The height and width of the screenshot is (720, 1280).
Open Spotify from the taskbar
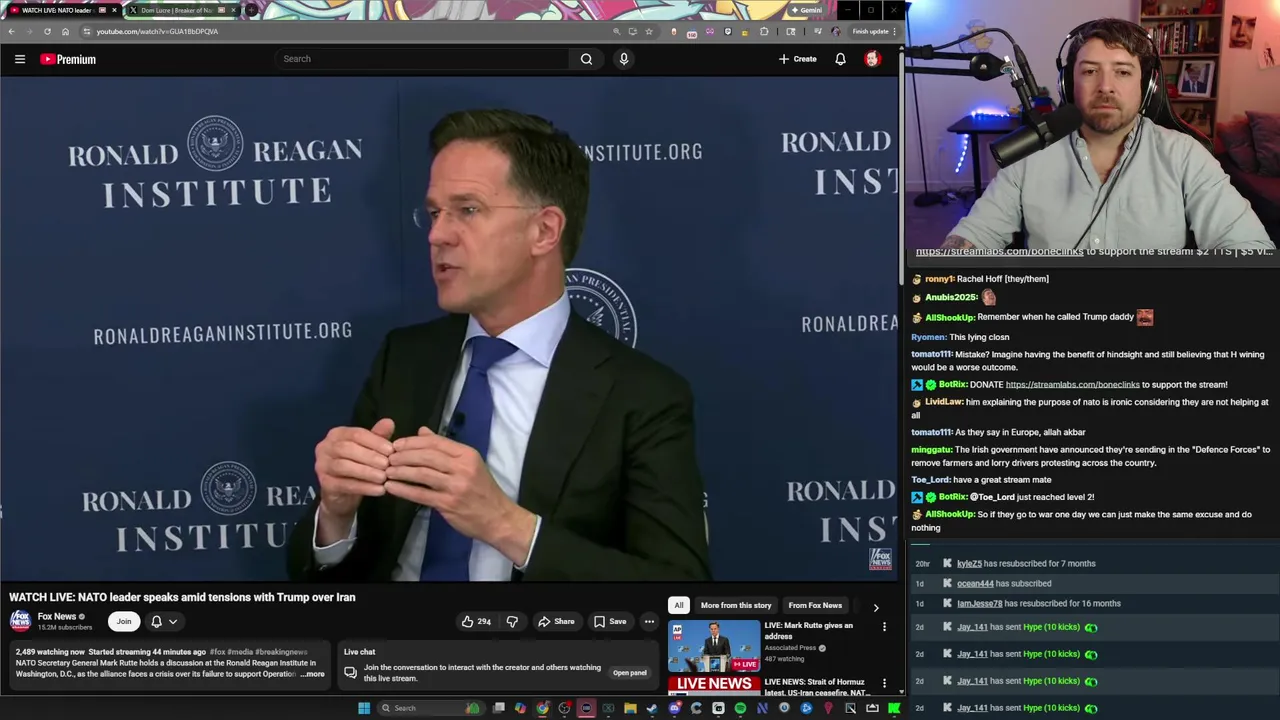740,708
